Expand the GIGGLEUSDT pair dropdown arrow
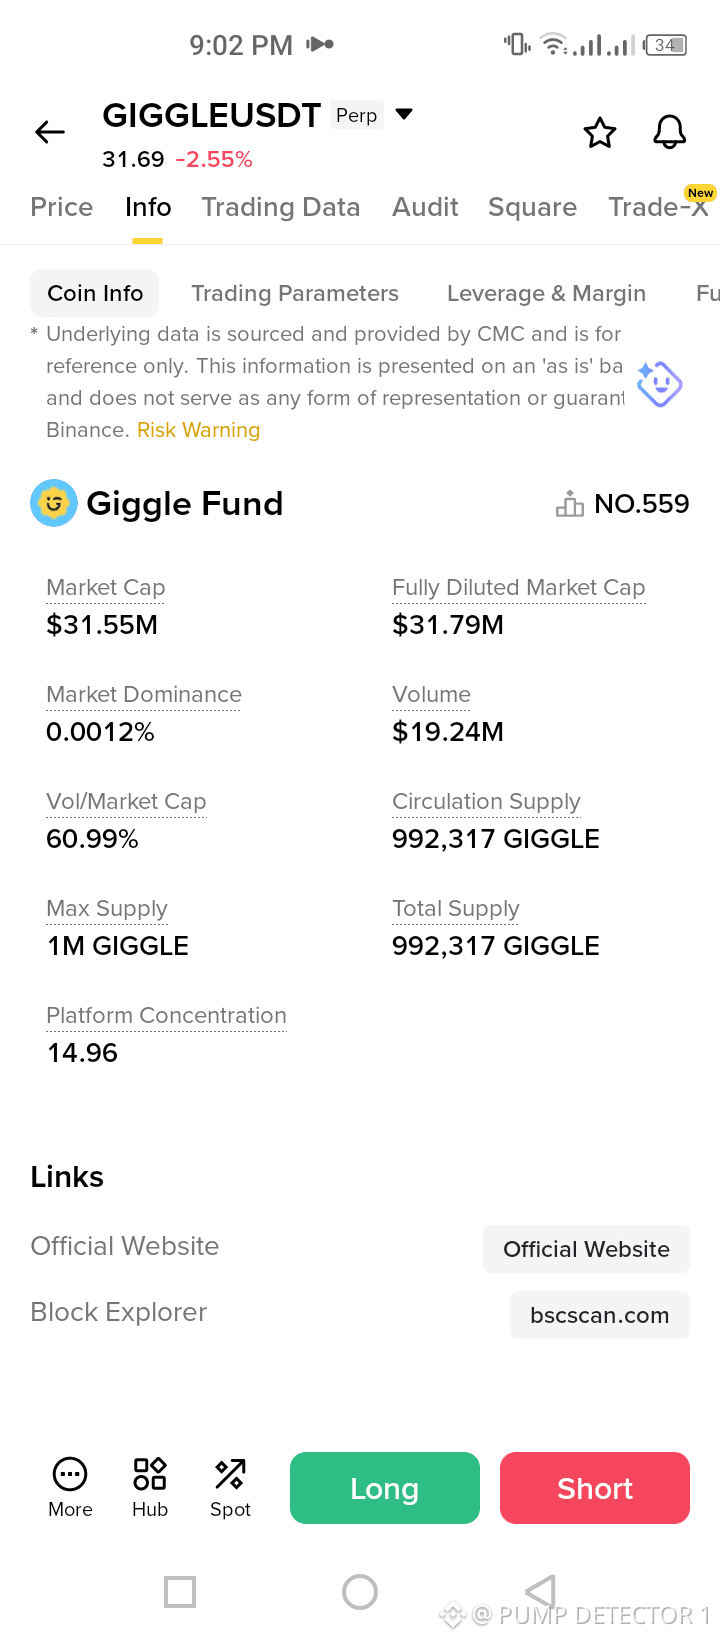The width and height of the screenshot is (720, 1640). point(404,114)
